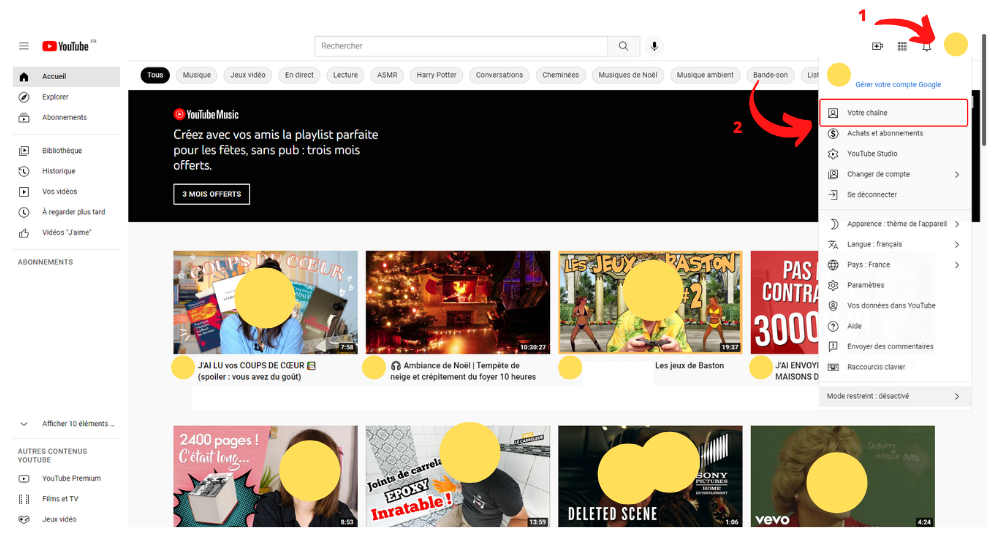This screenshot has height=560, width=1000.
Task: Open the vevo music video thumbnail
Action: 842,476
